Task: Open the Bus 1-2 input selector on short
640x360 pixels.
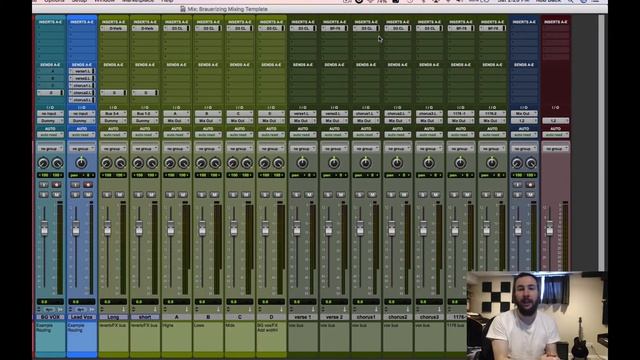Action: click(145, 113)
